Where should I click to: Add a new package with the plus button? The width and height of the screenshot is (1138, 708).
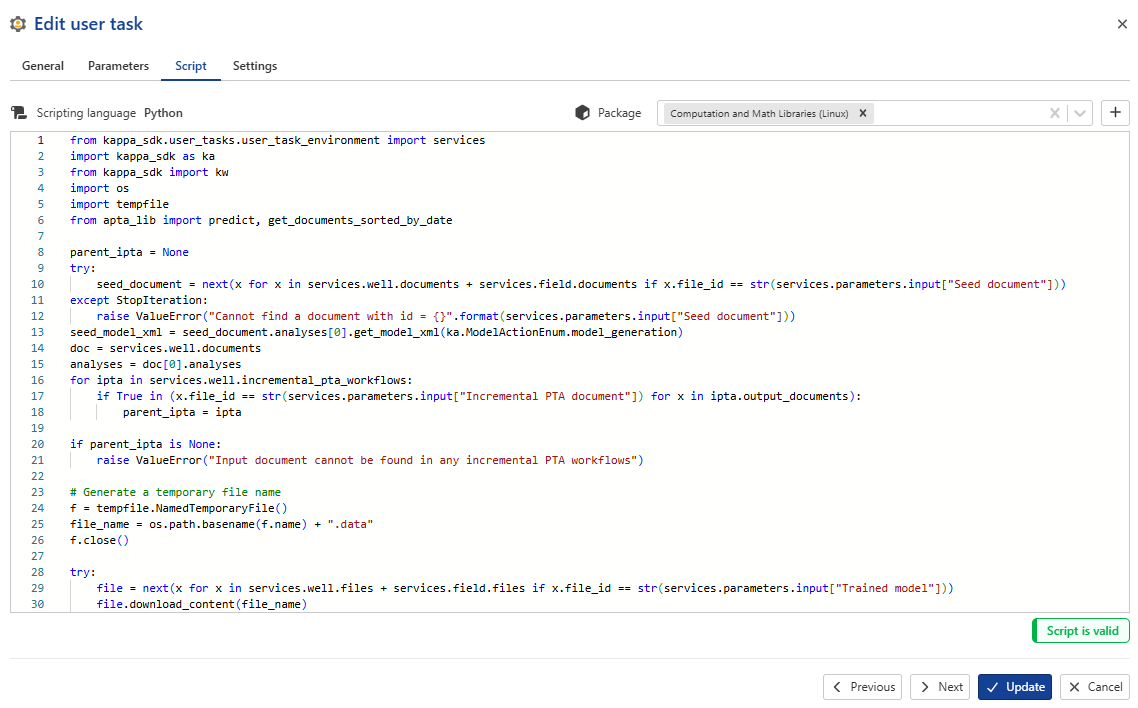click(1116, 112)
